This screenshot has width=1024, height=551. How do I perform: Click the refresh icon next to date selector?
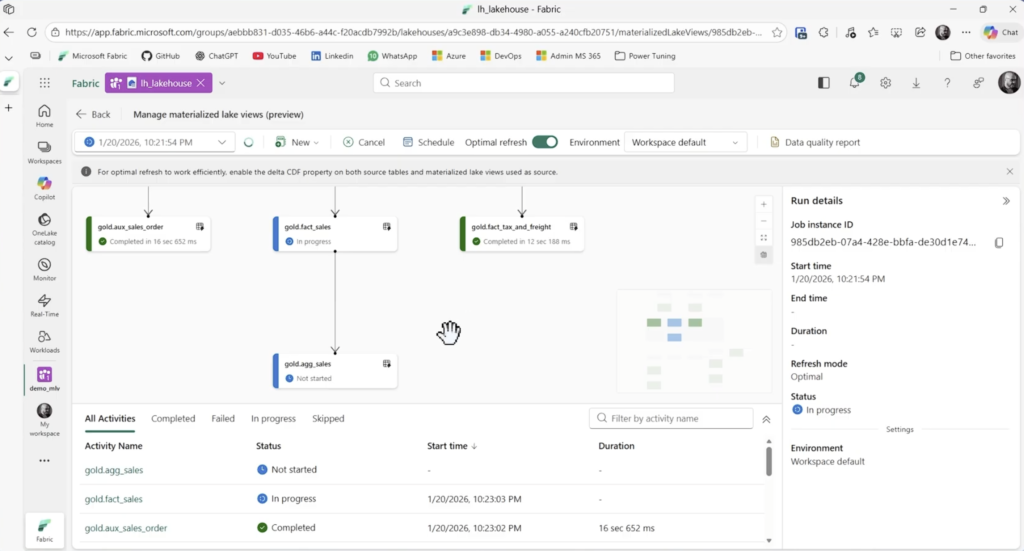click(x=249, y=143)
